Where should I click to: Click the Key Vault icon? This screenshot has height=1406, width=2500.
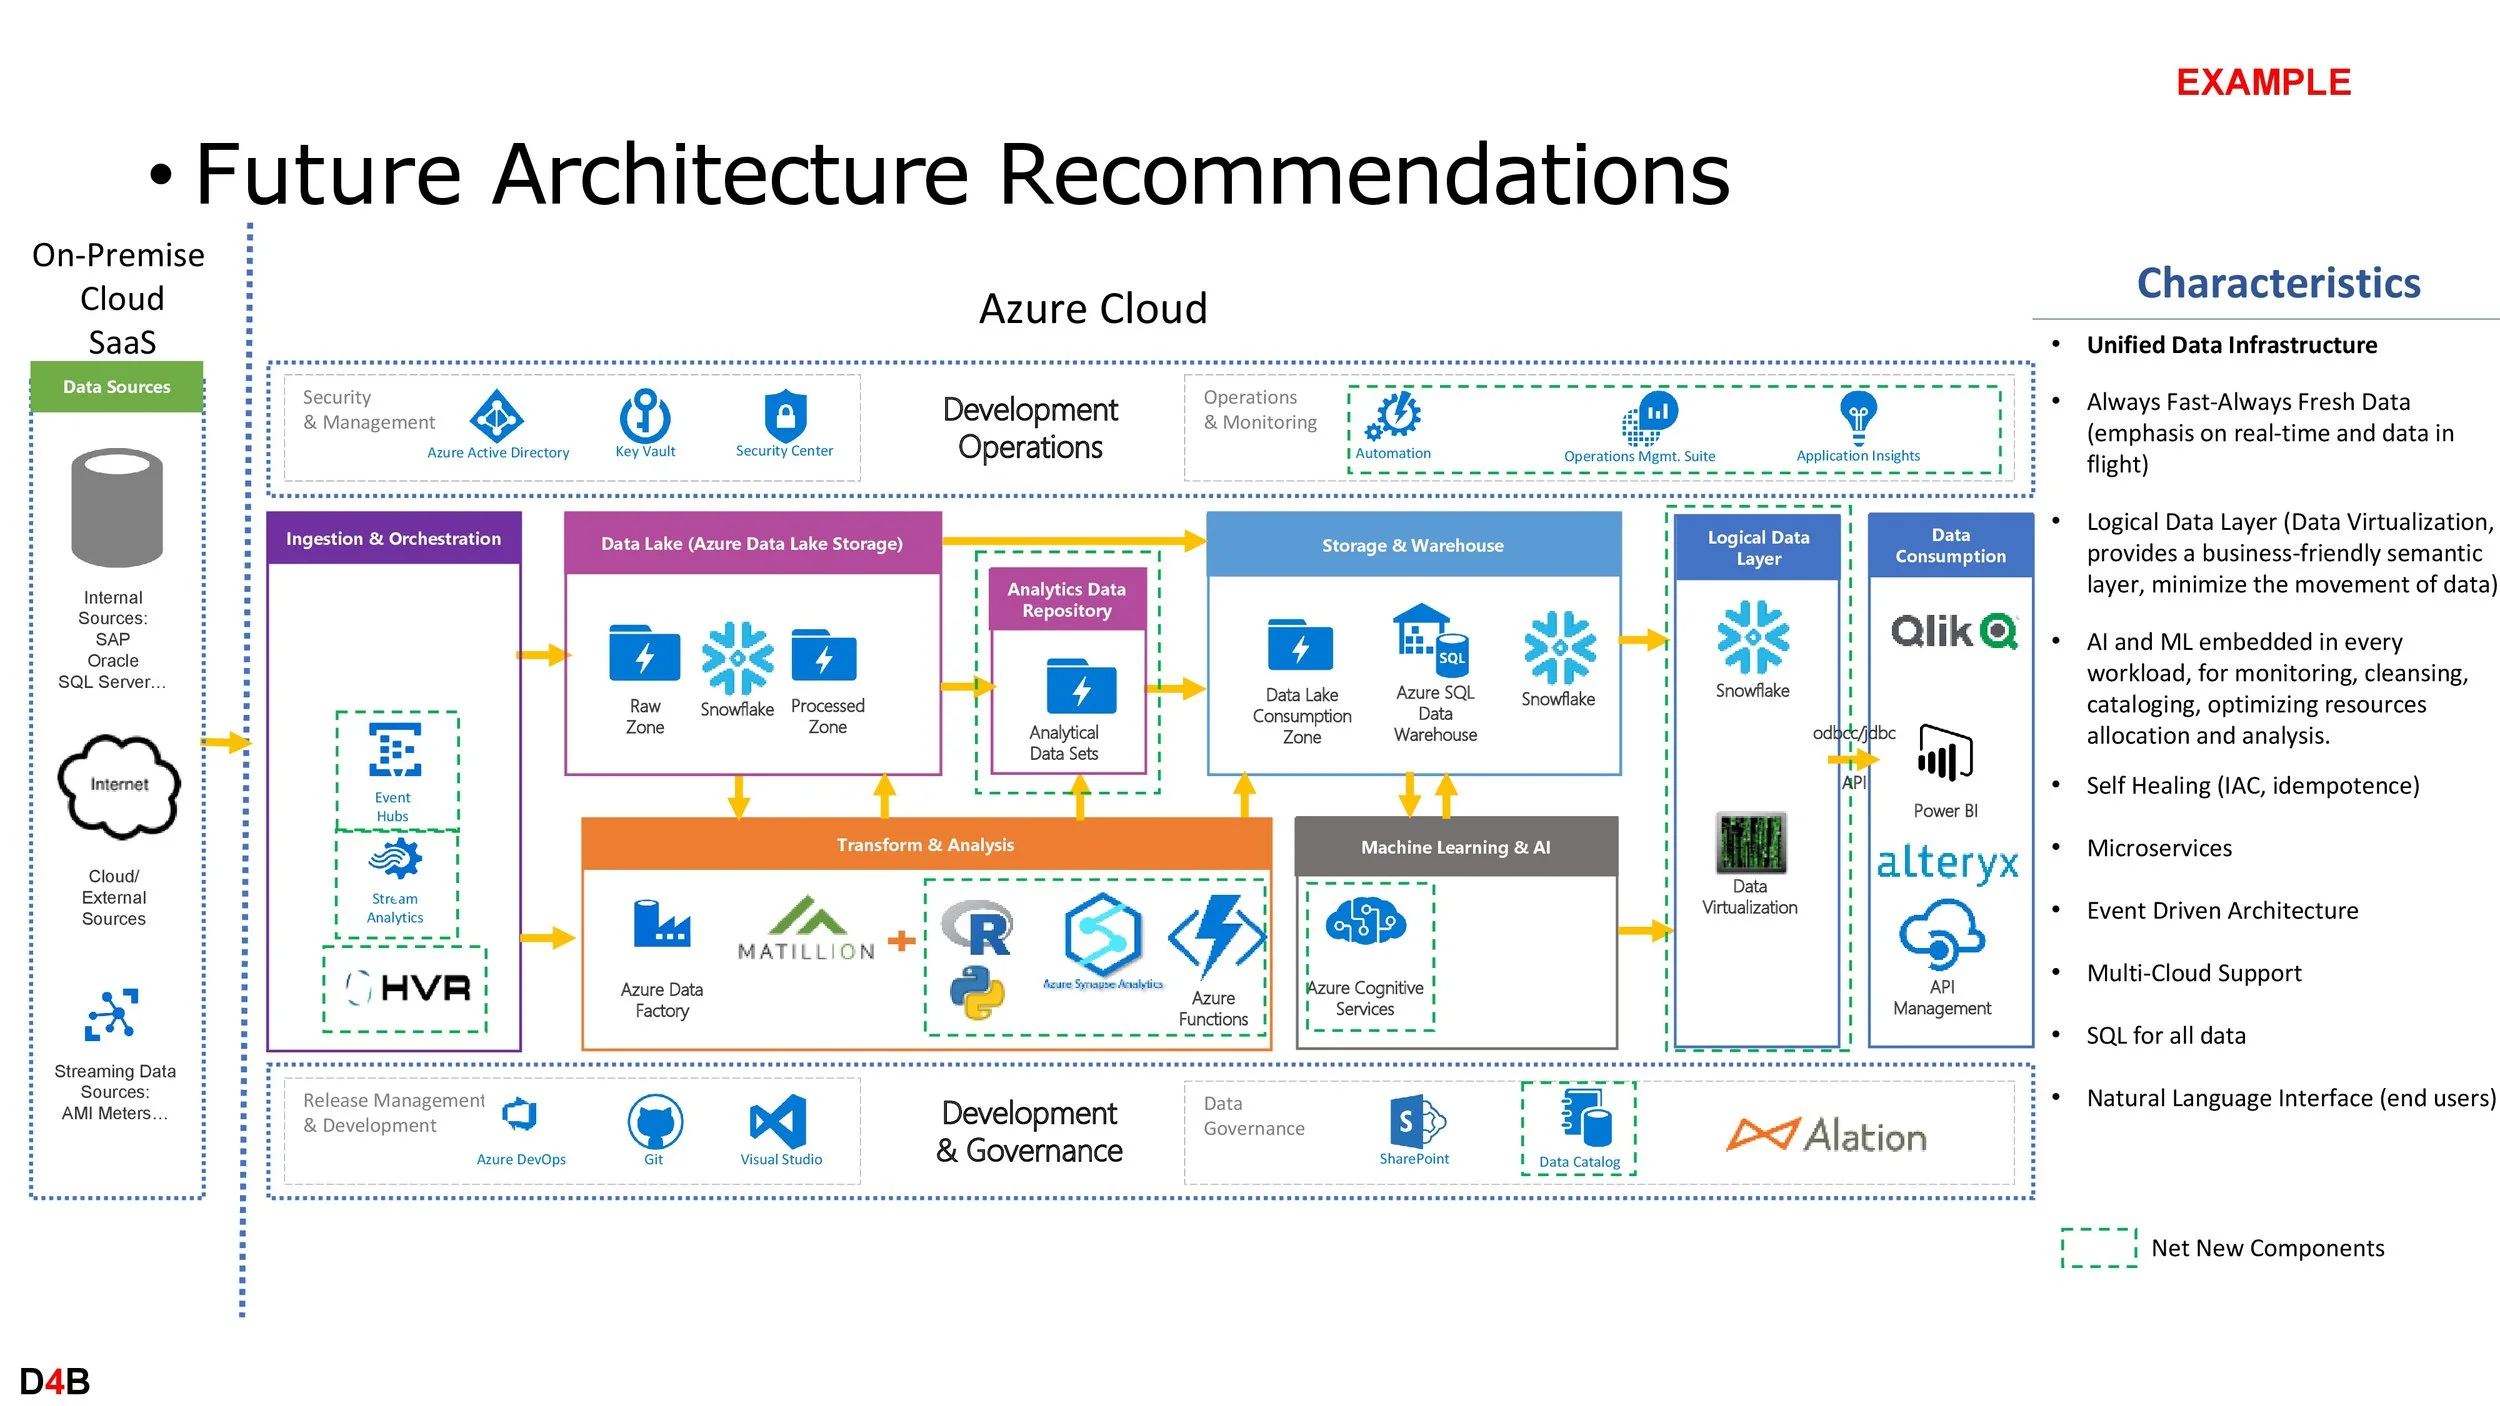click(645, 415)
